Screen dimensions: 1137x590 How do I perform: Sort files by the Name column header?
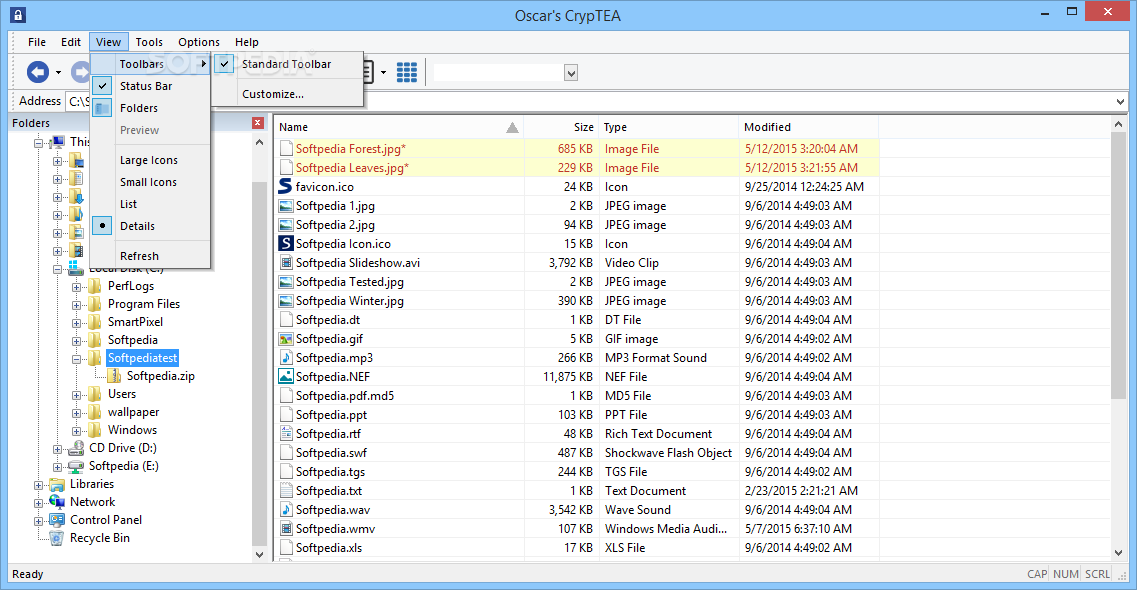point(399,127)
